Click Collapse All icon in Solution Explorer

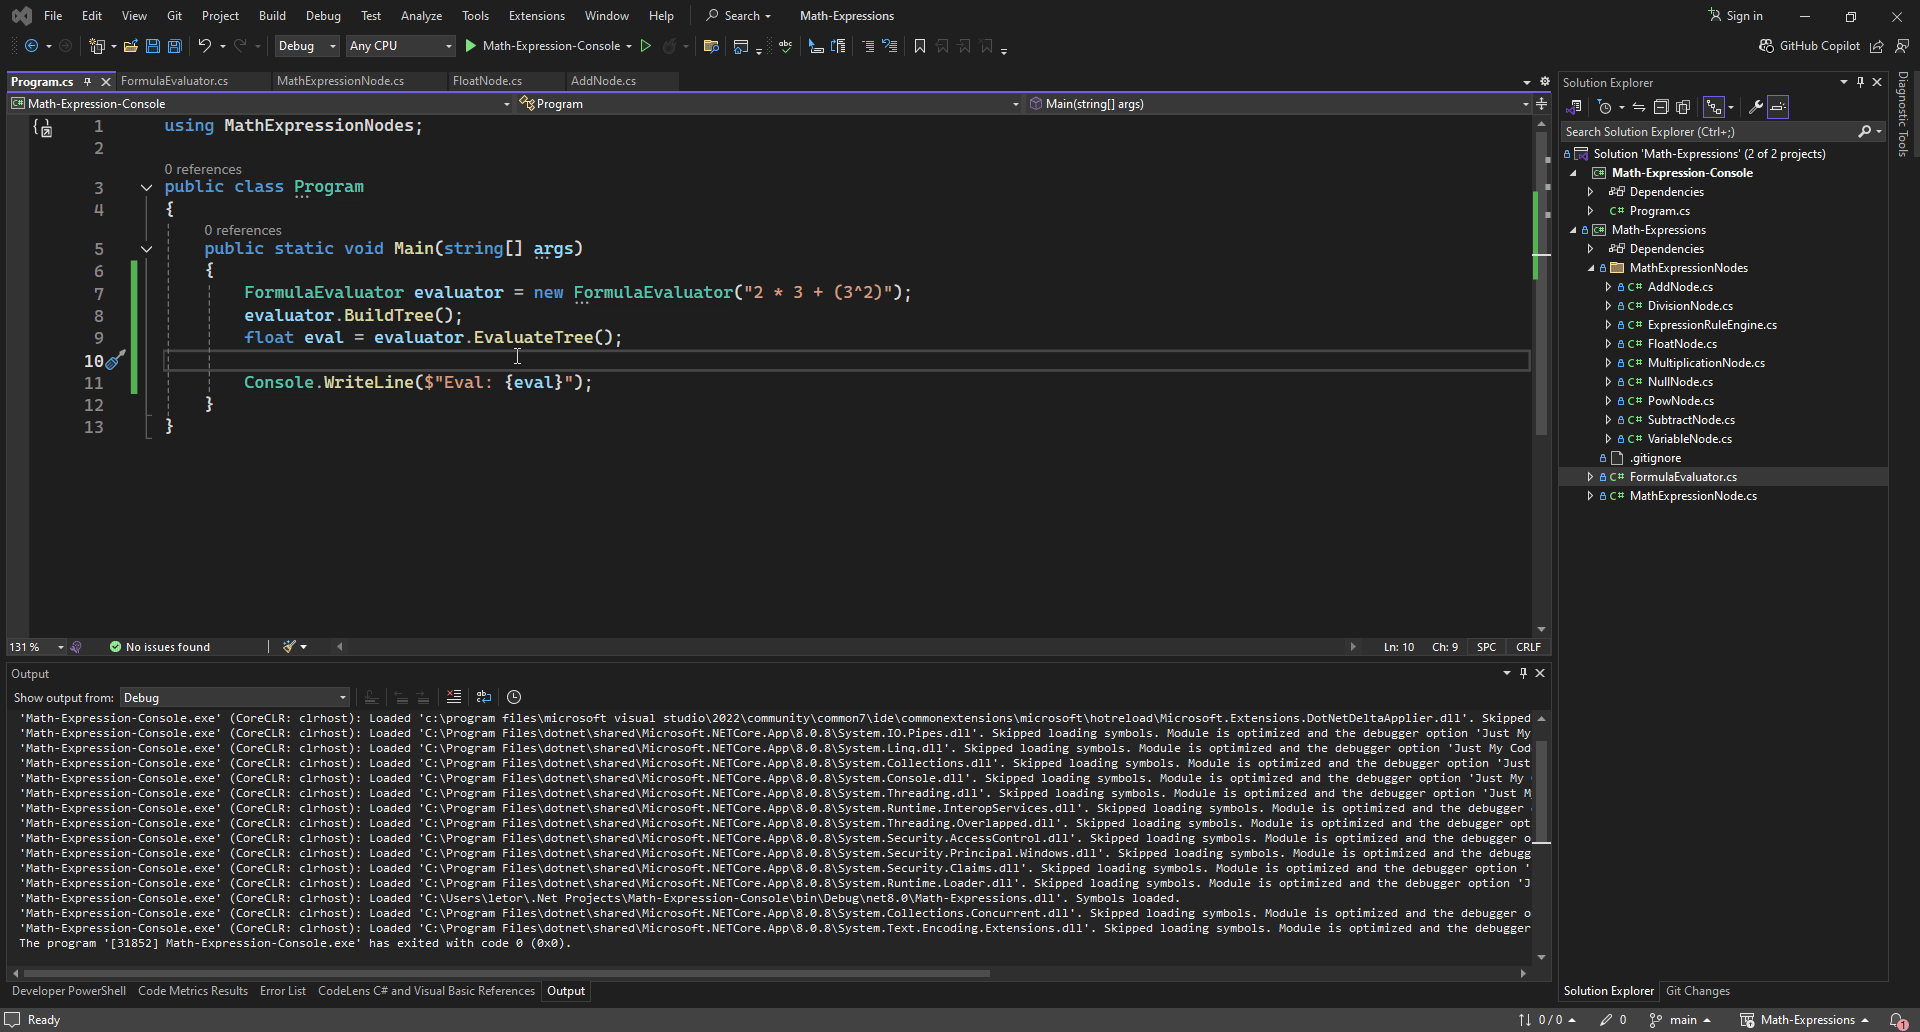click(x=1661, y=107)
